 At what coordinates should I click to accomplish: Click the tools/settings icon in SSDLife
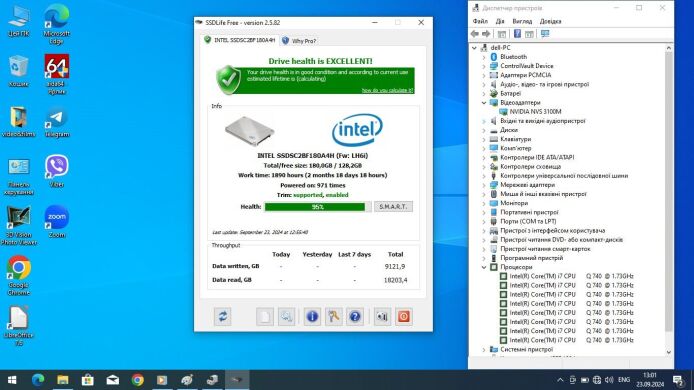point(334,317)
